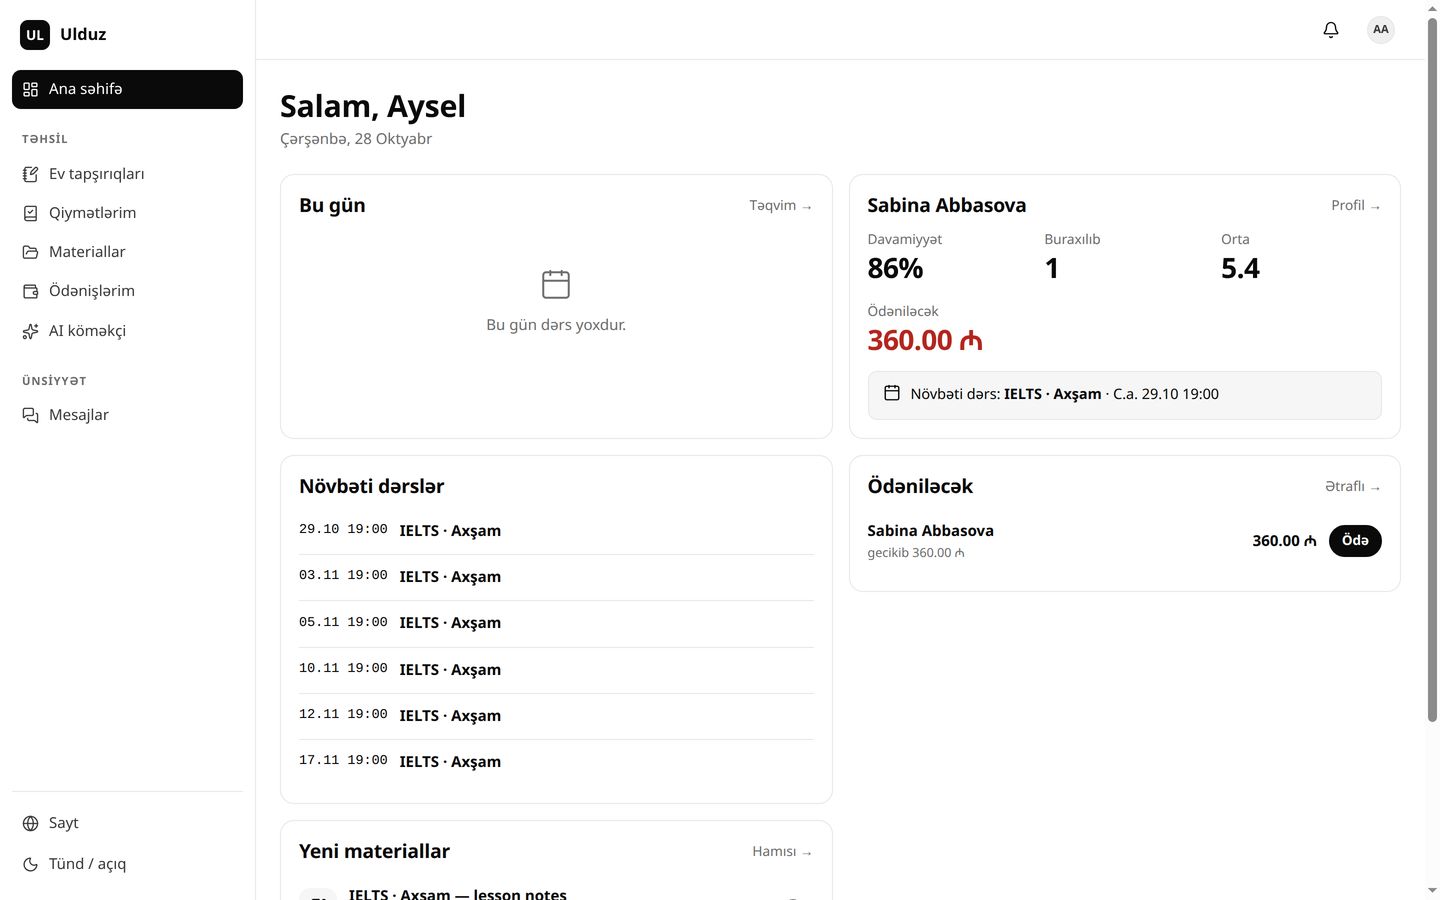
Task: Open the Sayt link in sidebar
Action: [127, 823]
